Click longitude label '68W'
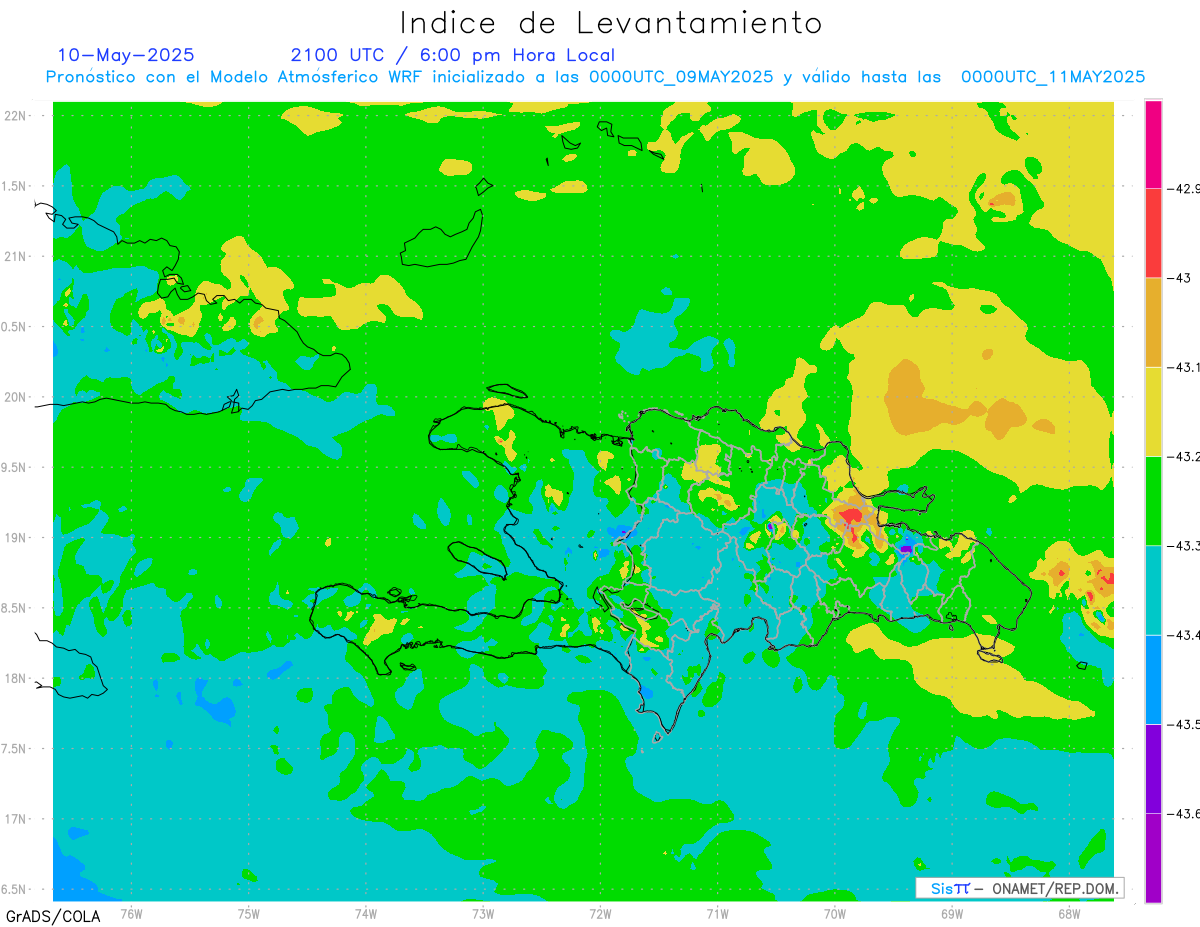The width and height of the screenshot is (1200, 927). [x=1069, y=913]
